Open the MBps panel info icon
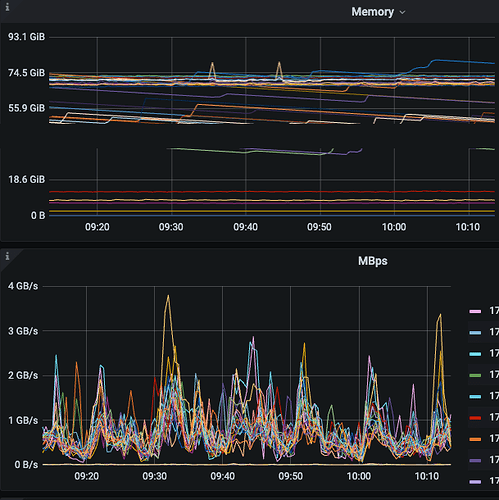This screenshot has width=499, height=500. tap(7, 256)
